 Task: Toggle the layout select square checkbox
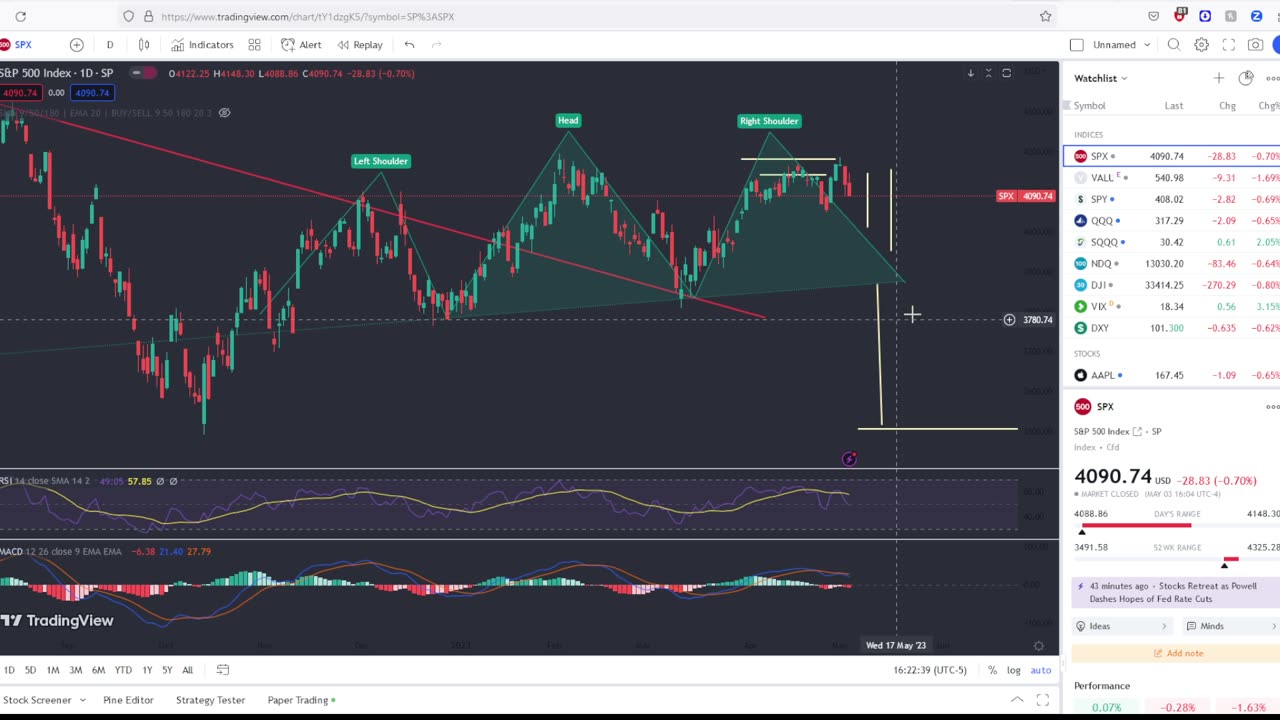pyautogui.click(x=1076, y=44)
